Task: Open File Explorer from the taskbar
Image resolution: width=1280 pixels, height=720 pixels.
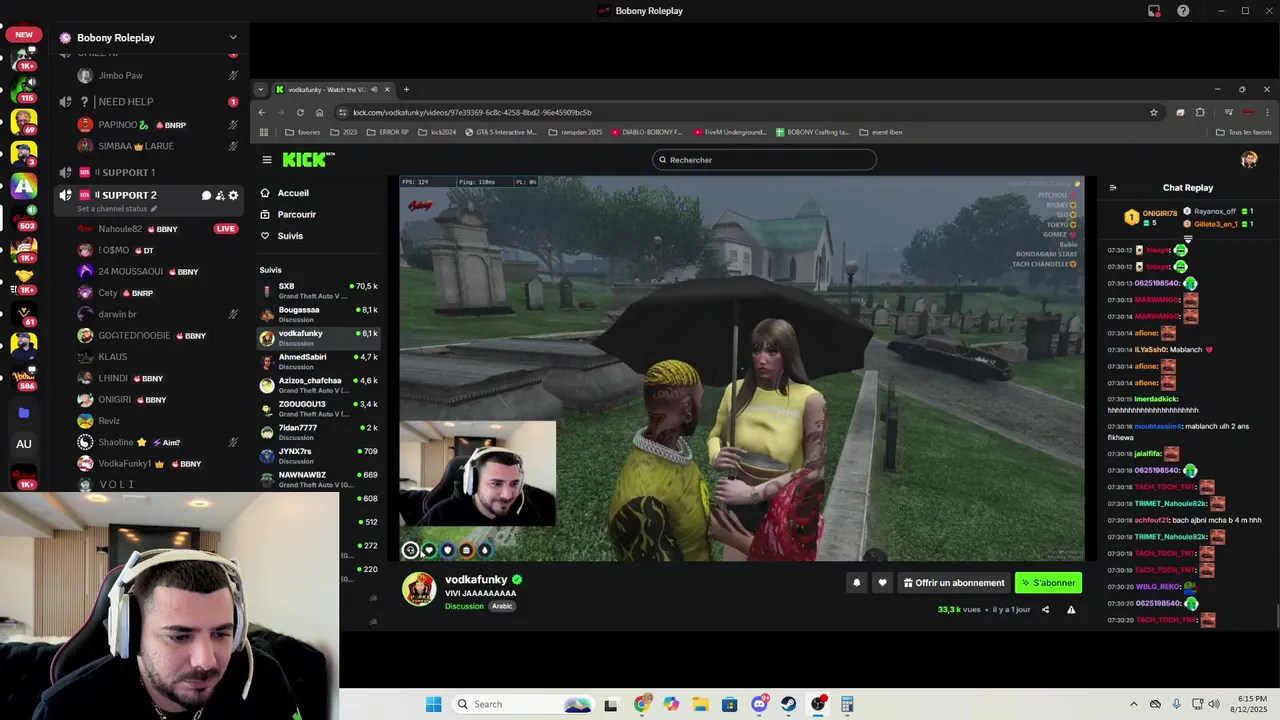Action: coord(700,704)
